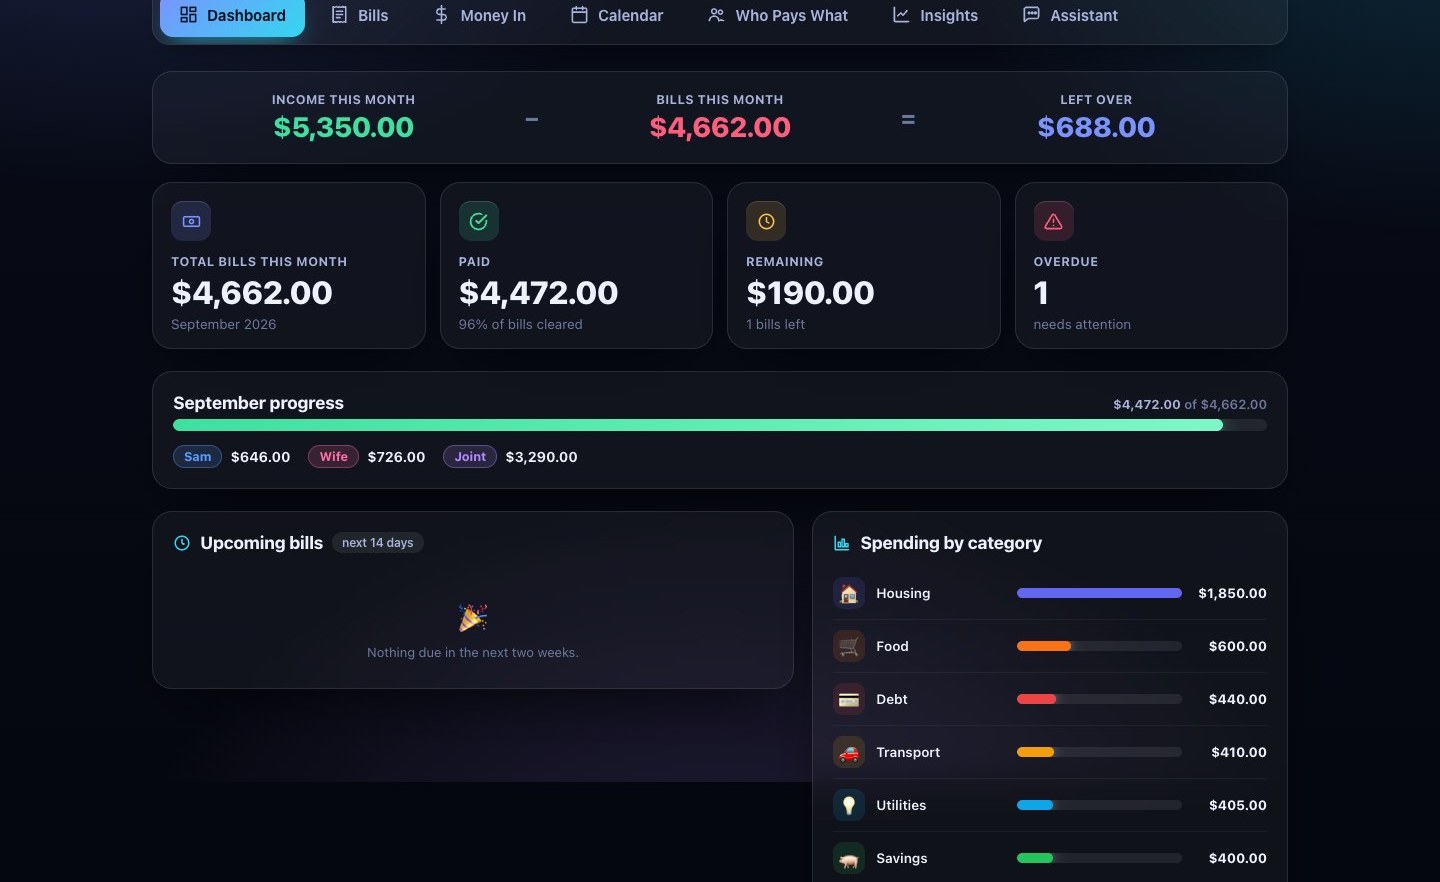The height and width of the screenshot is (882, 1440).
Task: Open the Assistant tab
Action: tap(1071, 16)
